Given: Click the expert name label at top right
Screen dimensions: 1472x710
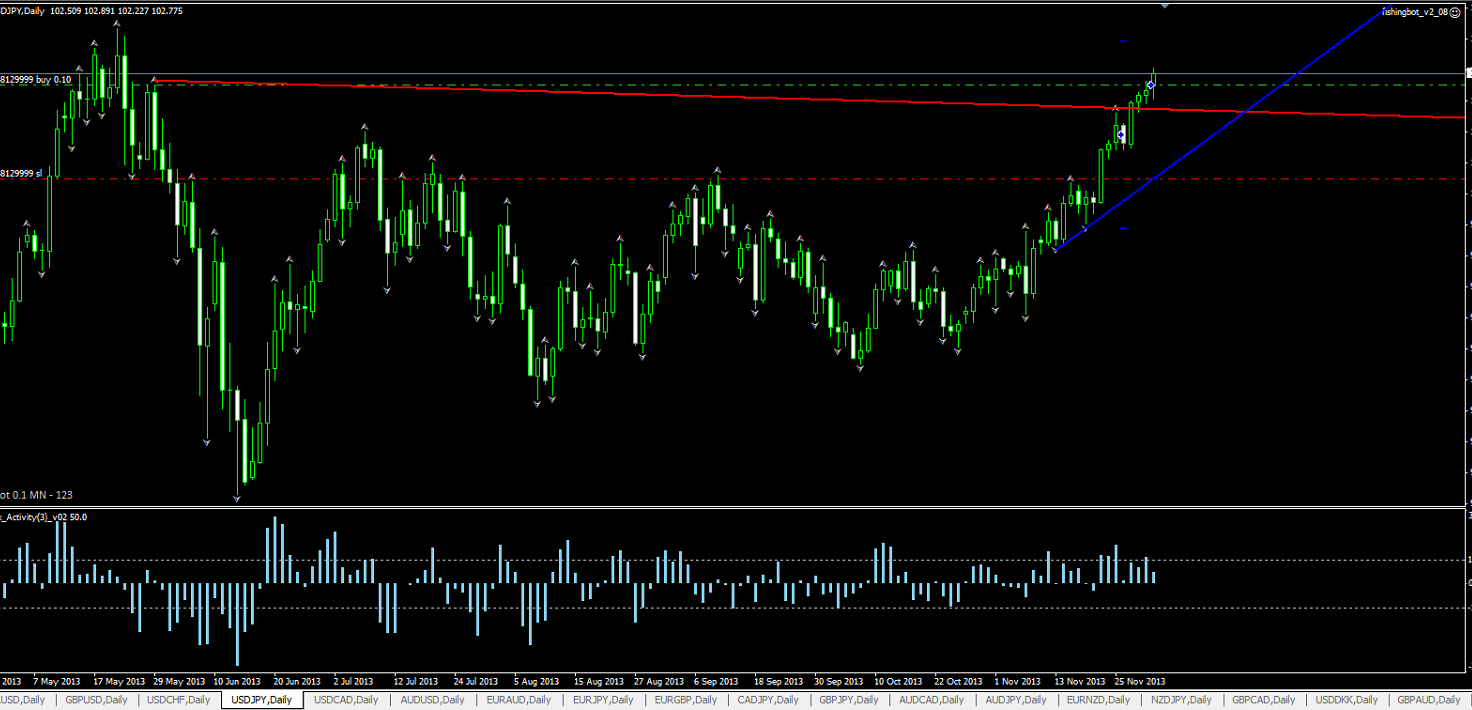Looking at the screenshot, I should (1416, 12).
